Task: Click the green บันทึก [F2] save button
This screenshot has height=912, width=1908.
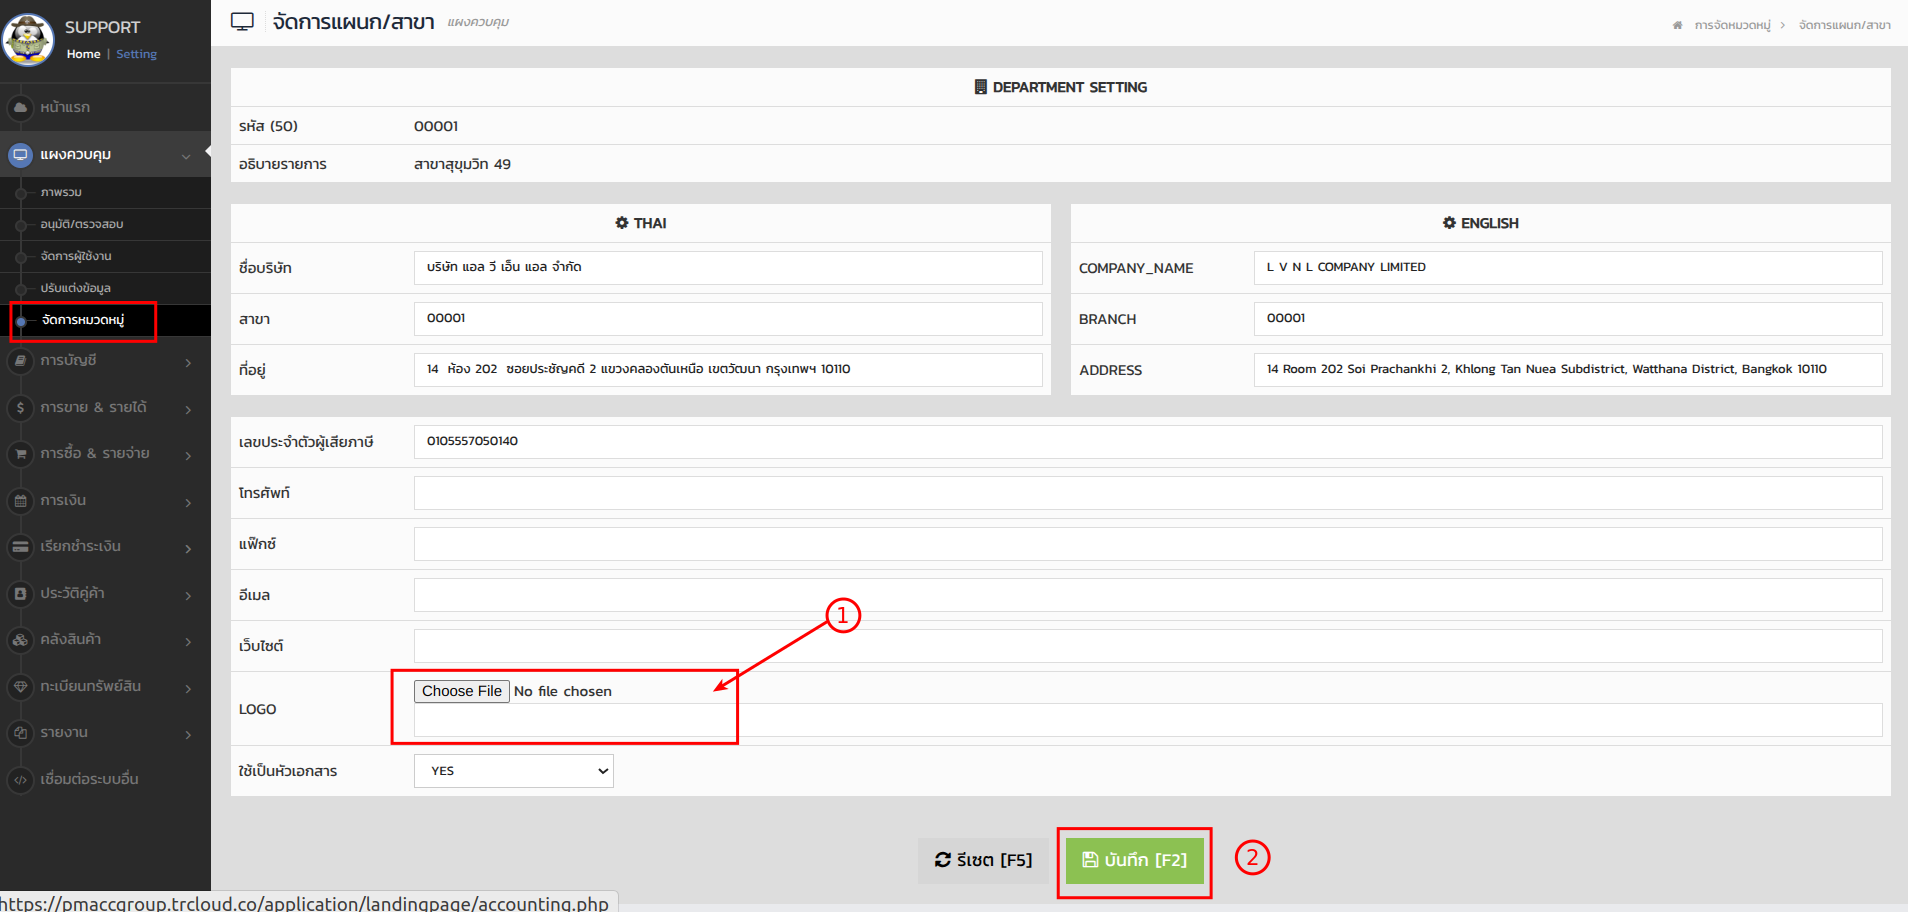Action: [x=1135, y=860]
